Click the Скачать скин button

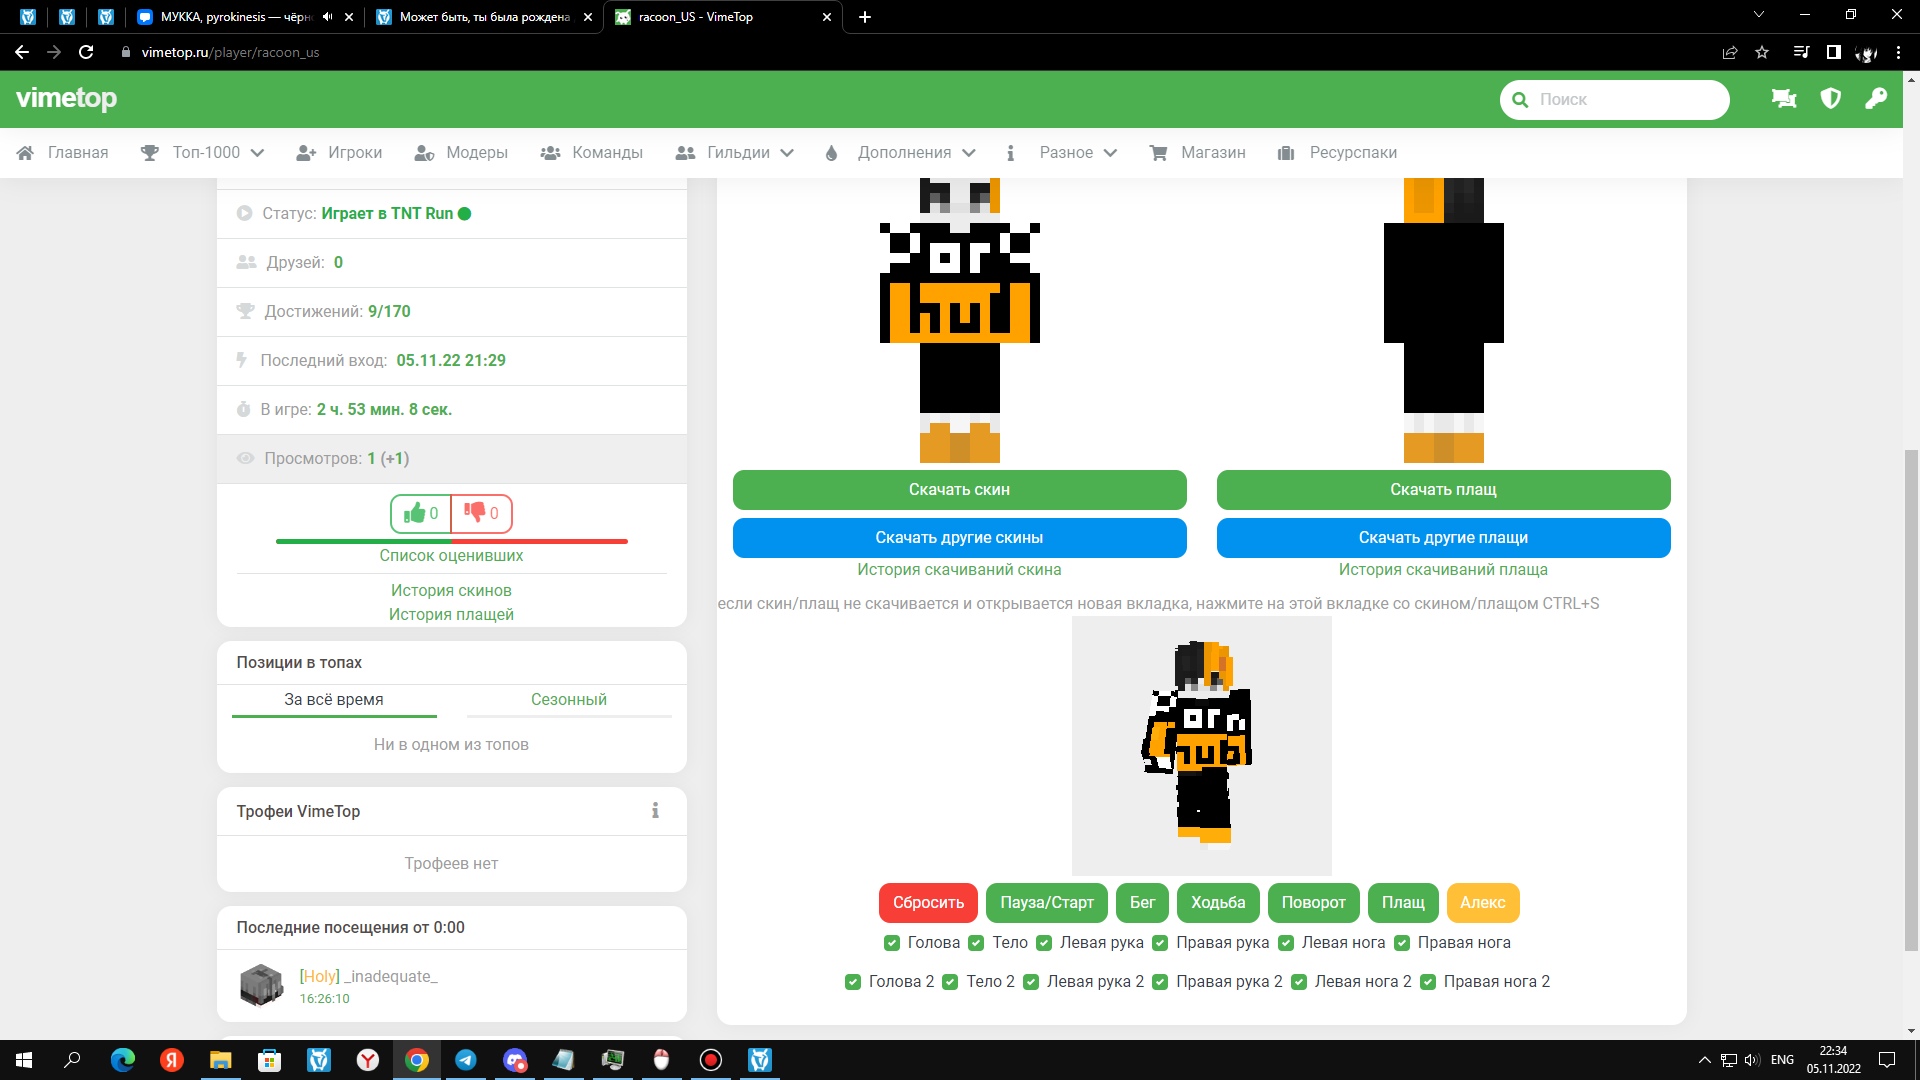959,490
